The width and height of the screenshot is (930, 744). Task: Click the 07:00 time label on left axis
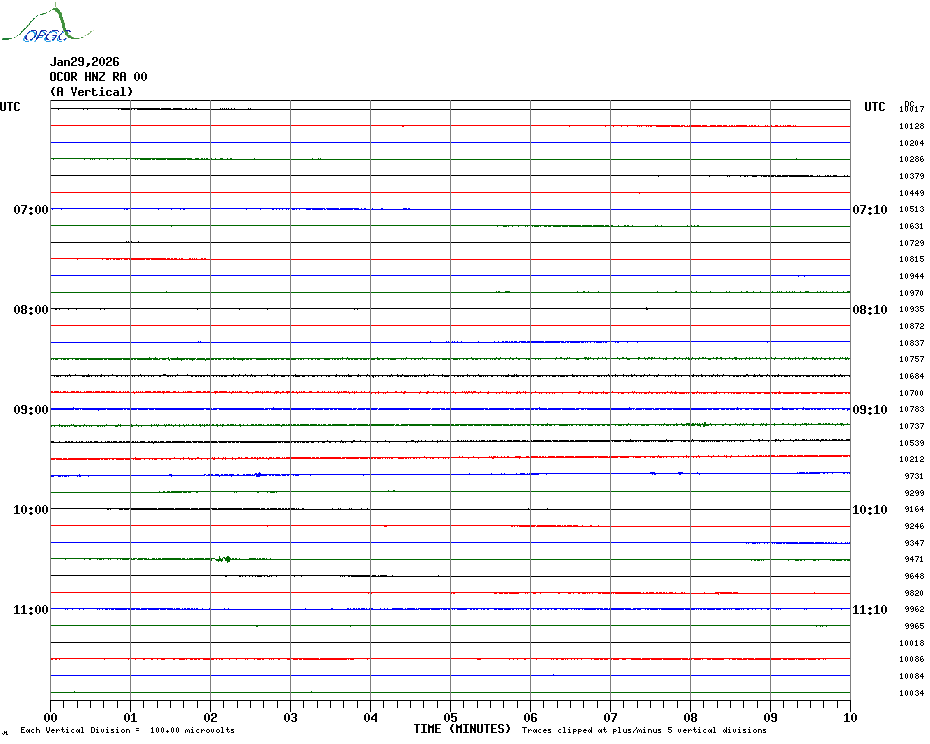(x=31, y=210)
